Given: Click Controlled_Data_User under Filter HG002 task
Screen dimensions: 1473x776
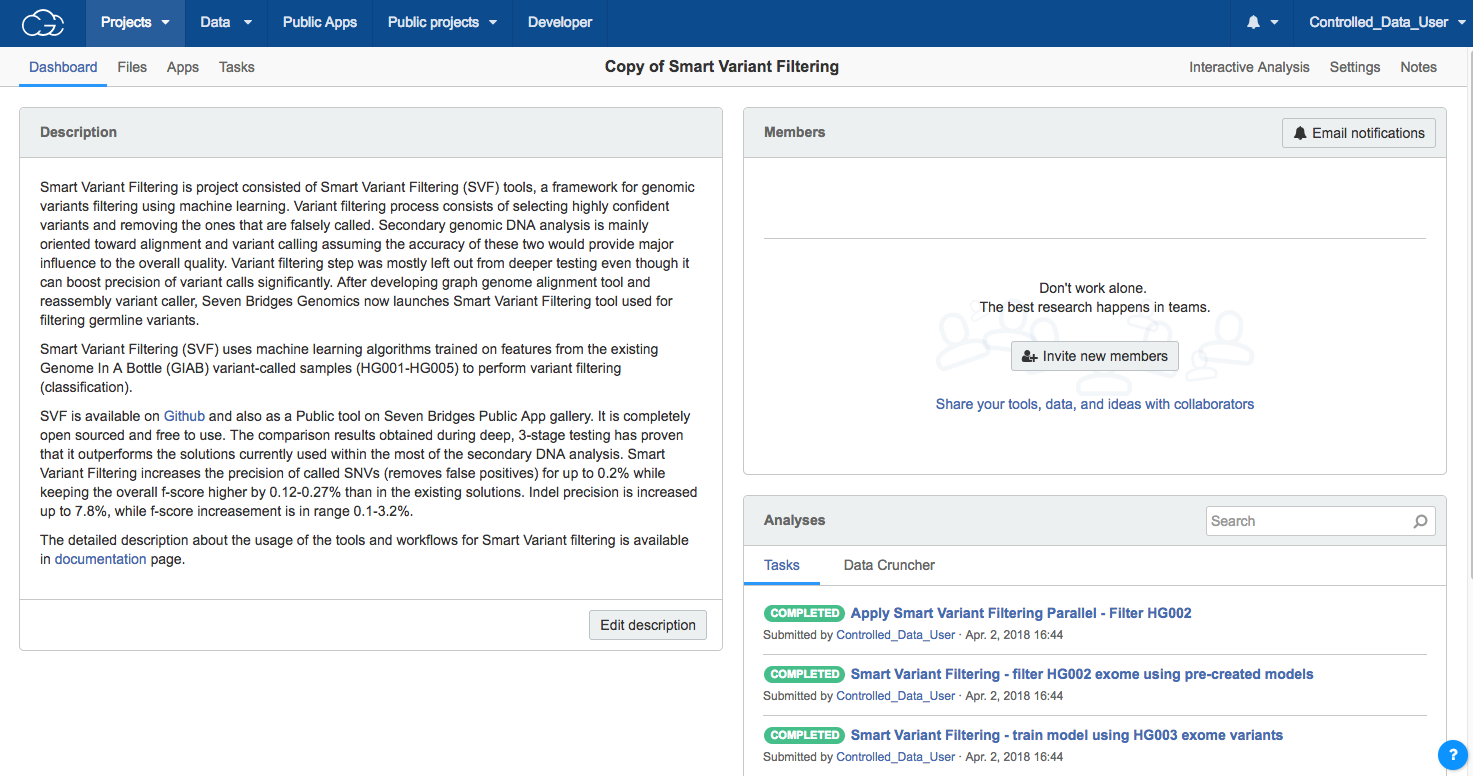Looking at the screenshot, I should click(896, 635).
